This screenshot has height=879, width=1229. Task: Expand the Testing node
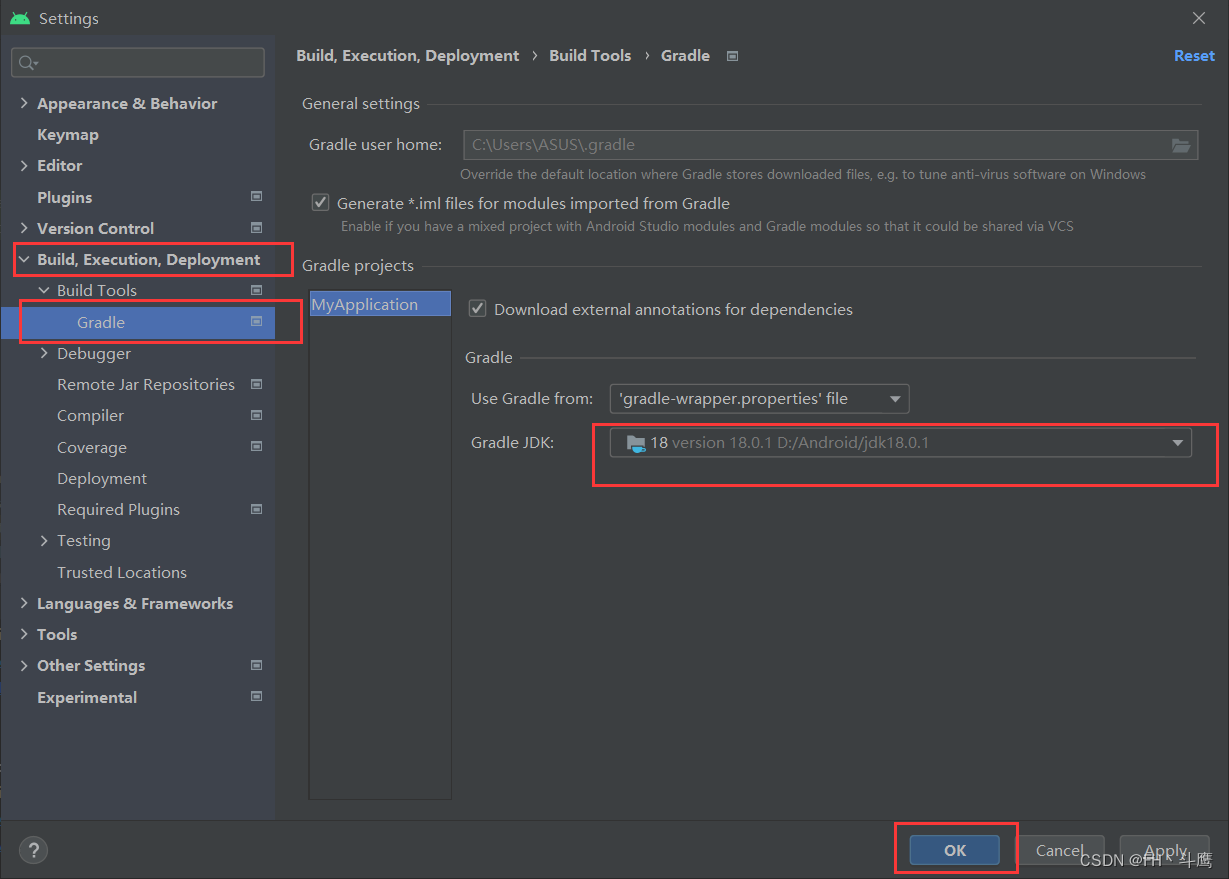pyautogui.click(x=44, y=540)
